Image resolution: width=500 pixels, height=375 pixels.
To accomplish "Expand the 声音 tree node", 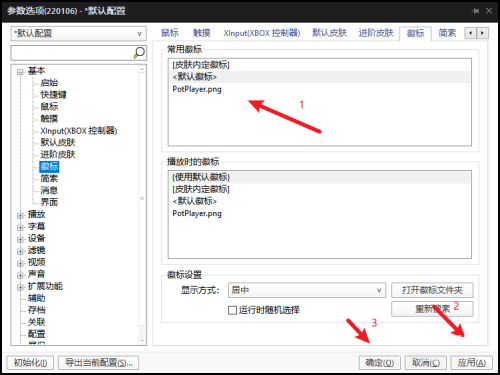I will coord(21,275).
